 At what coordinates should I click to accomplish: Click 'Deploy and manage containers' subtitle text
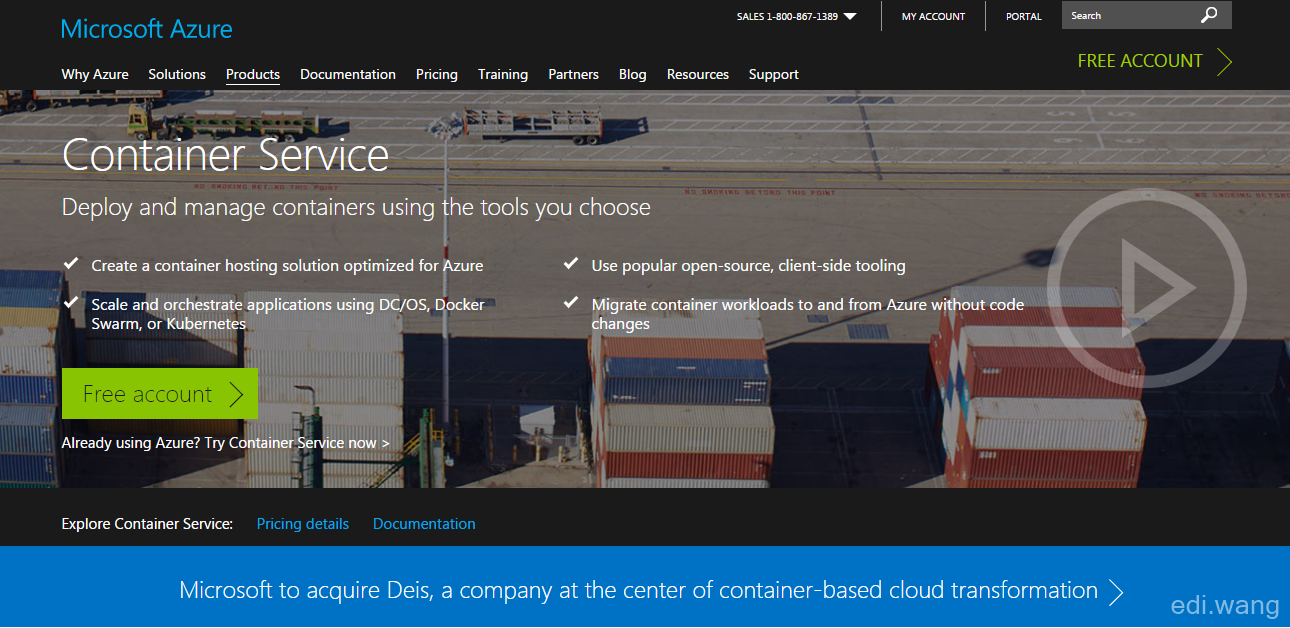click(x=356, y=207)
